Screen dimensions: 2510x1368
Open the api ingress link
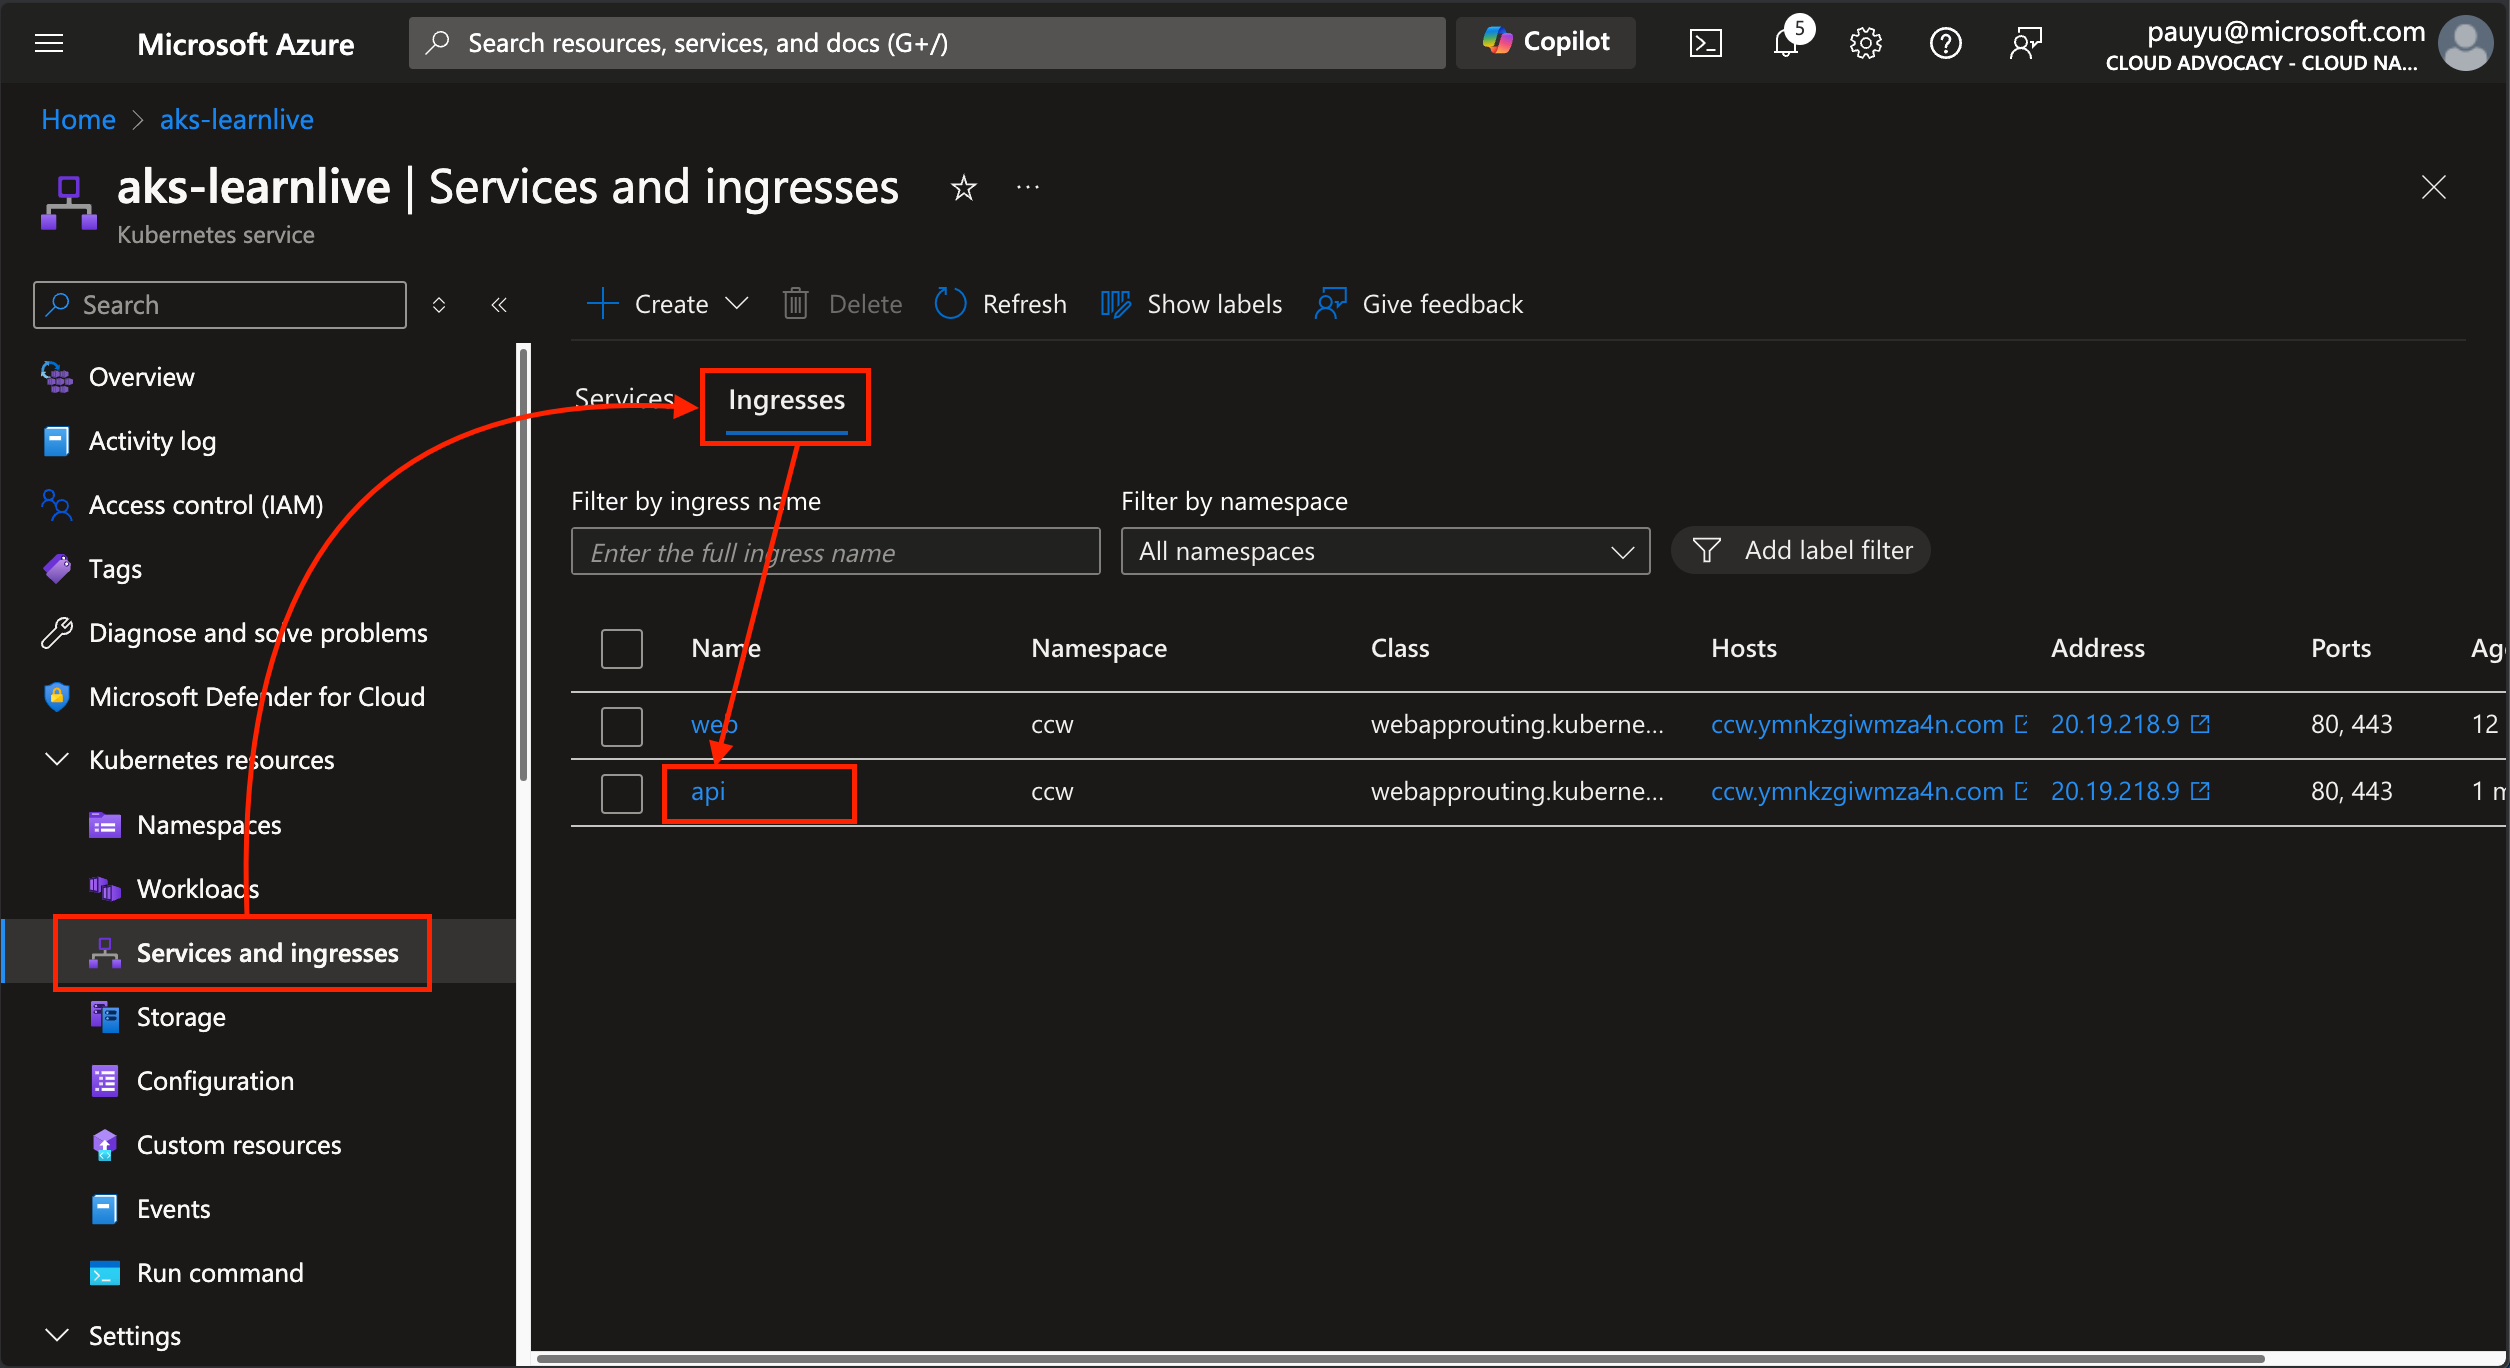[x=708, y=792]
